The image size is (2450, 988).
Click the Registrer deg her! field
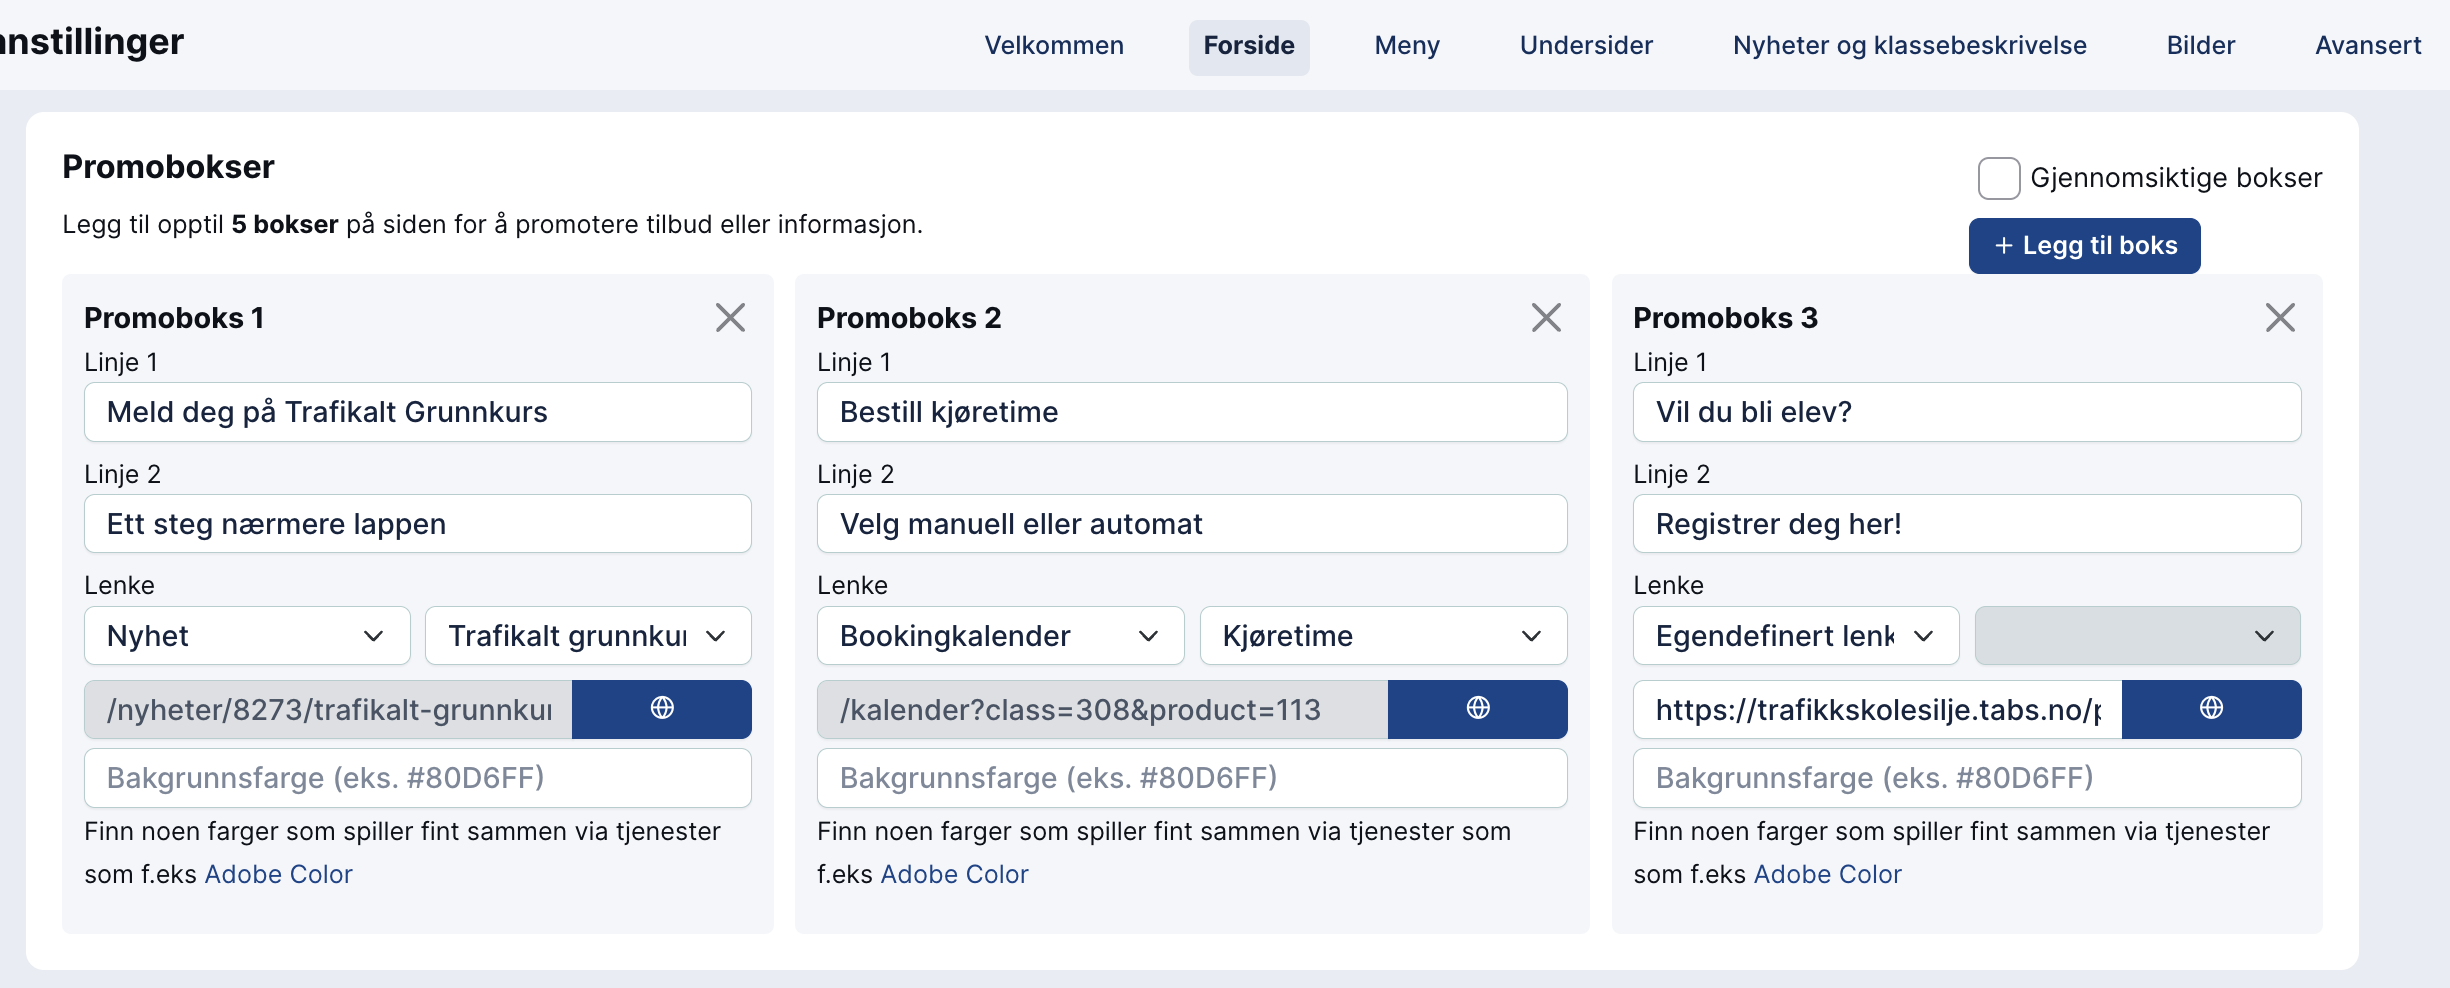pos(1967,524)
